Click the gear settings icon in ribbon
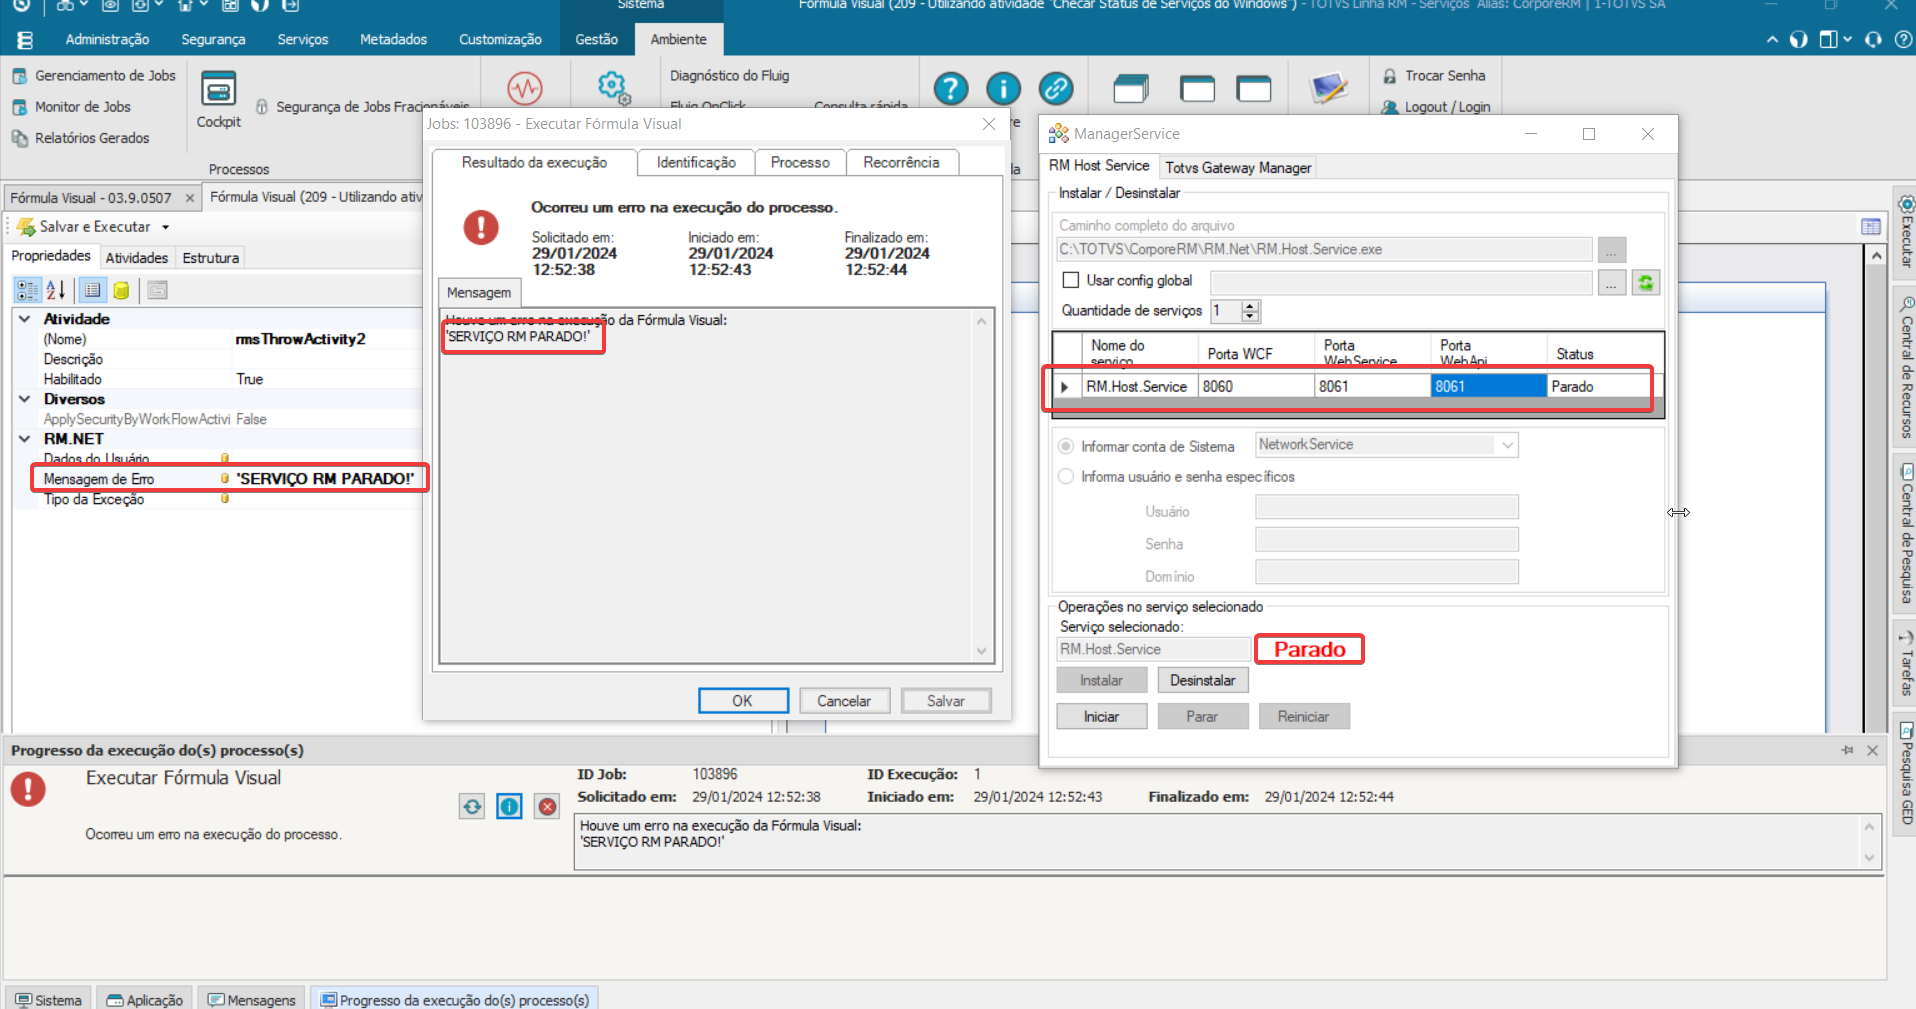Viewport: 1916px width, 1009px height. point(614,87)
